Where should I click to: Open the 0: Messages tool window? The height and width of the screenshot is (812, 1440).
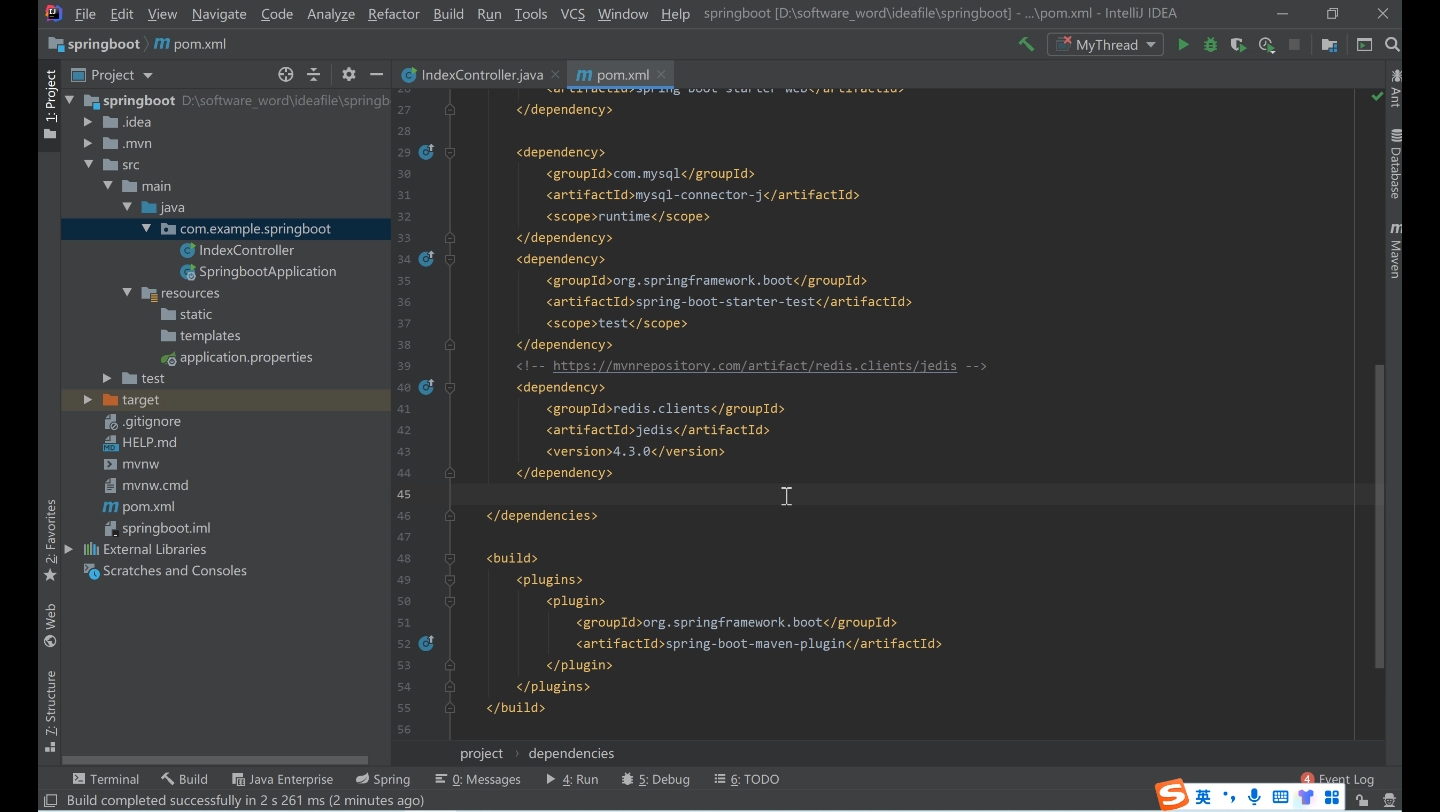coord(479,779)
